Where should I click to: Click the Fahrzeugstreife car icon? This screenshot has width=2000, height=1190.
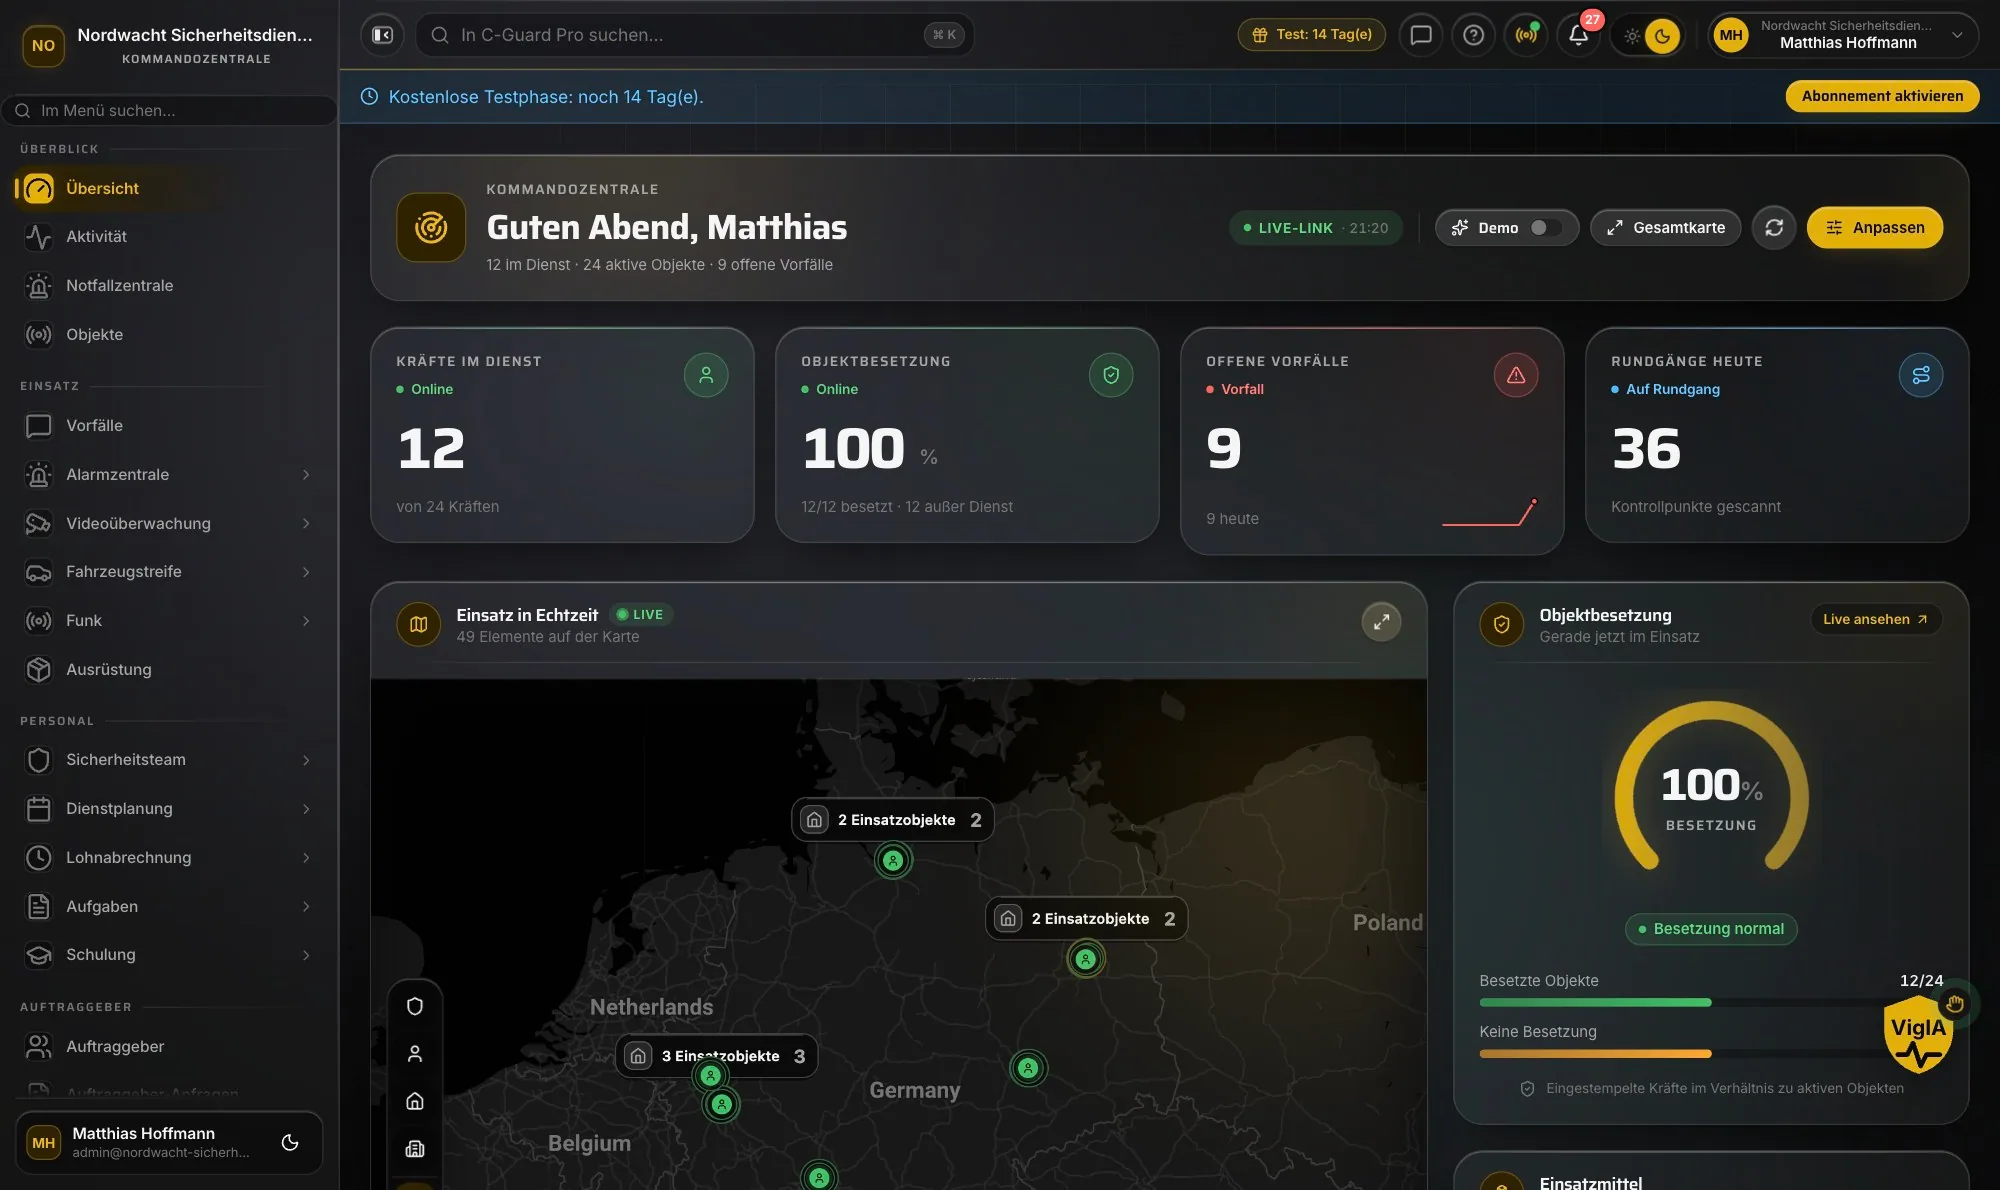38,572
